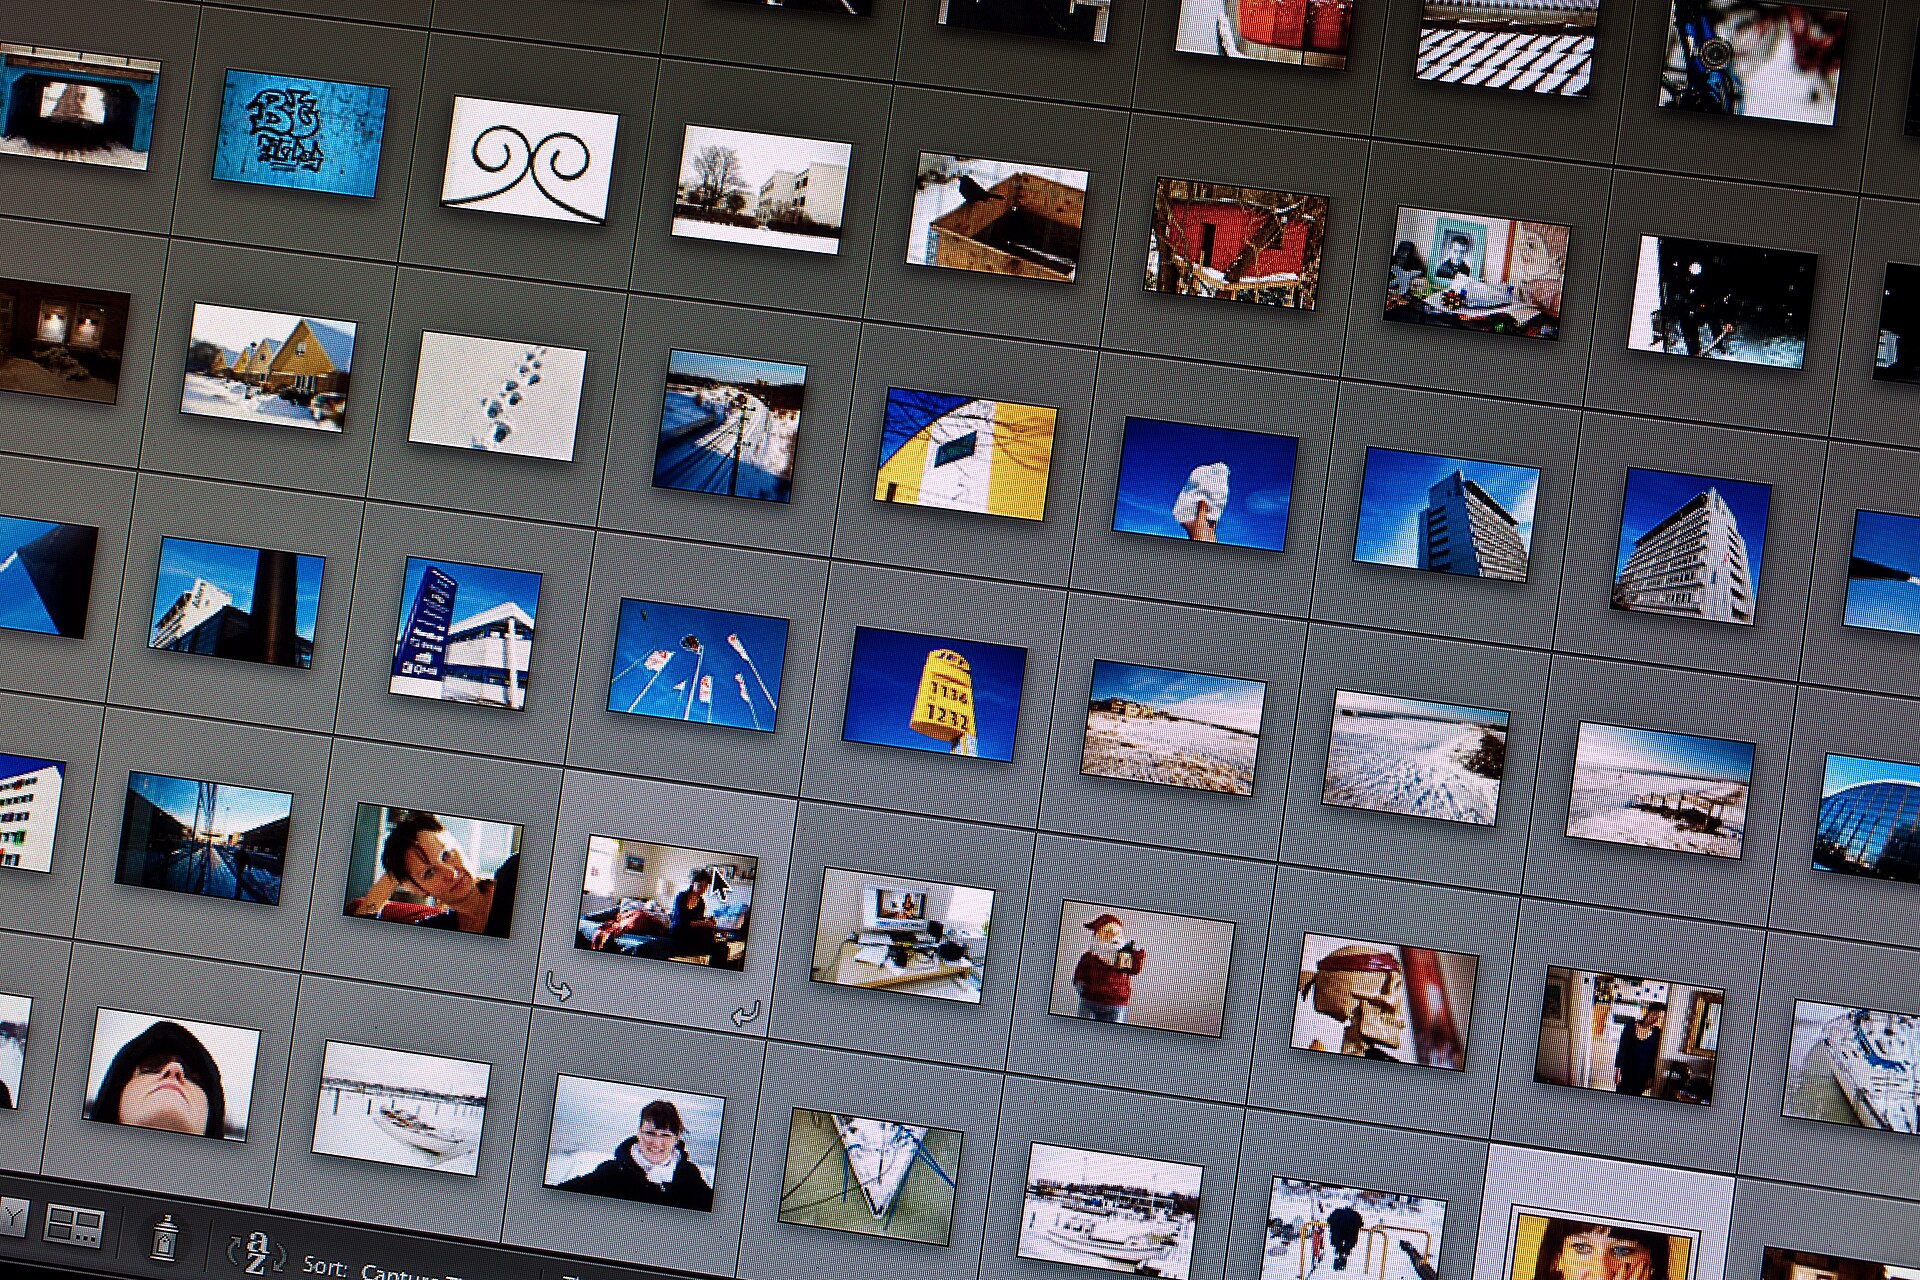Select woman resting head on hand photo

click(x=432, y=870)
